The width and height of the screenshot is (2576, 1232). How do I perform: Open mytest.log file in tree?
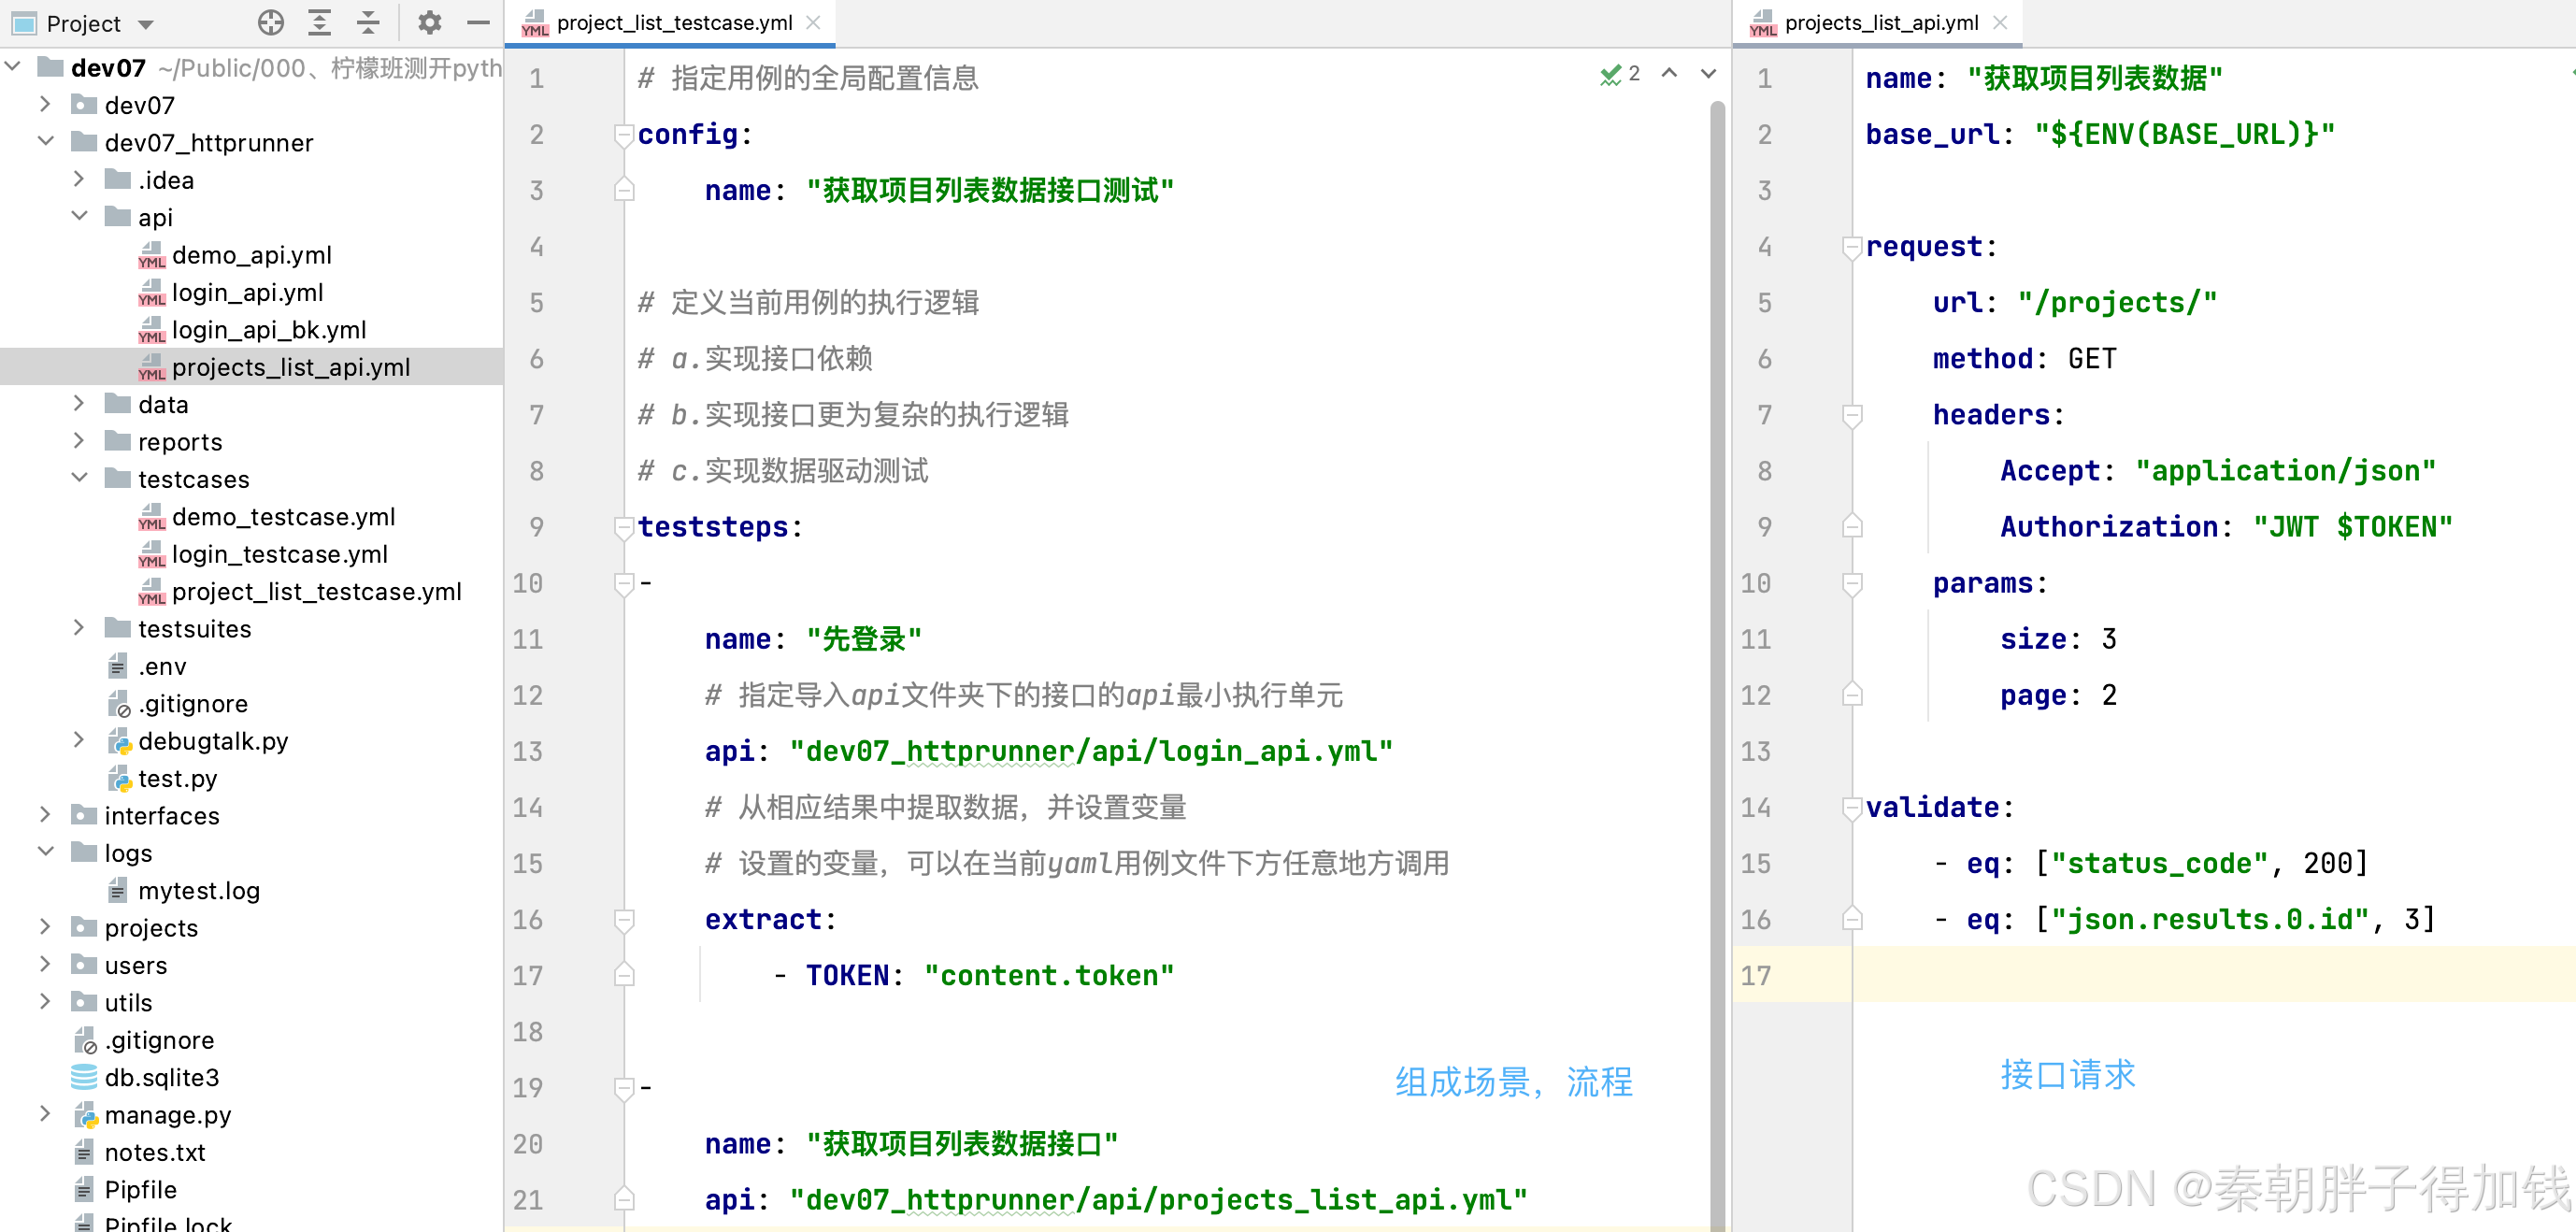coord(198,890)
